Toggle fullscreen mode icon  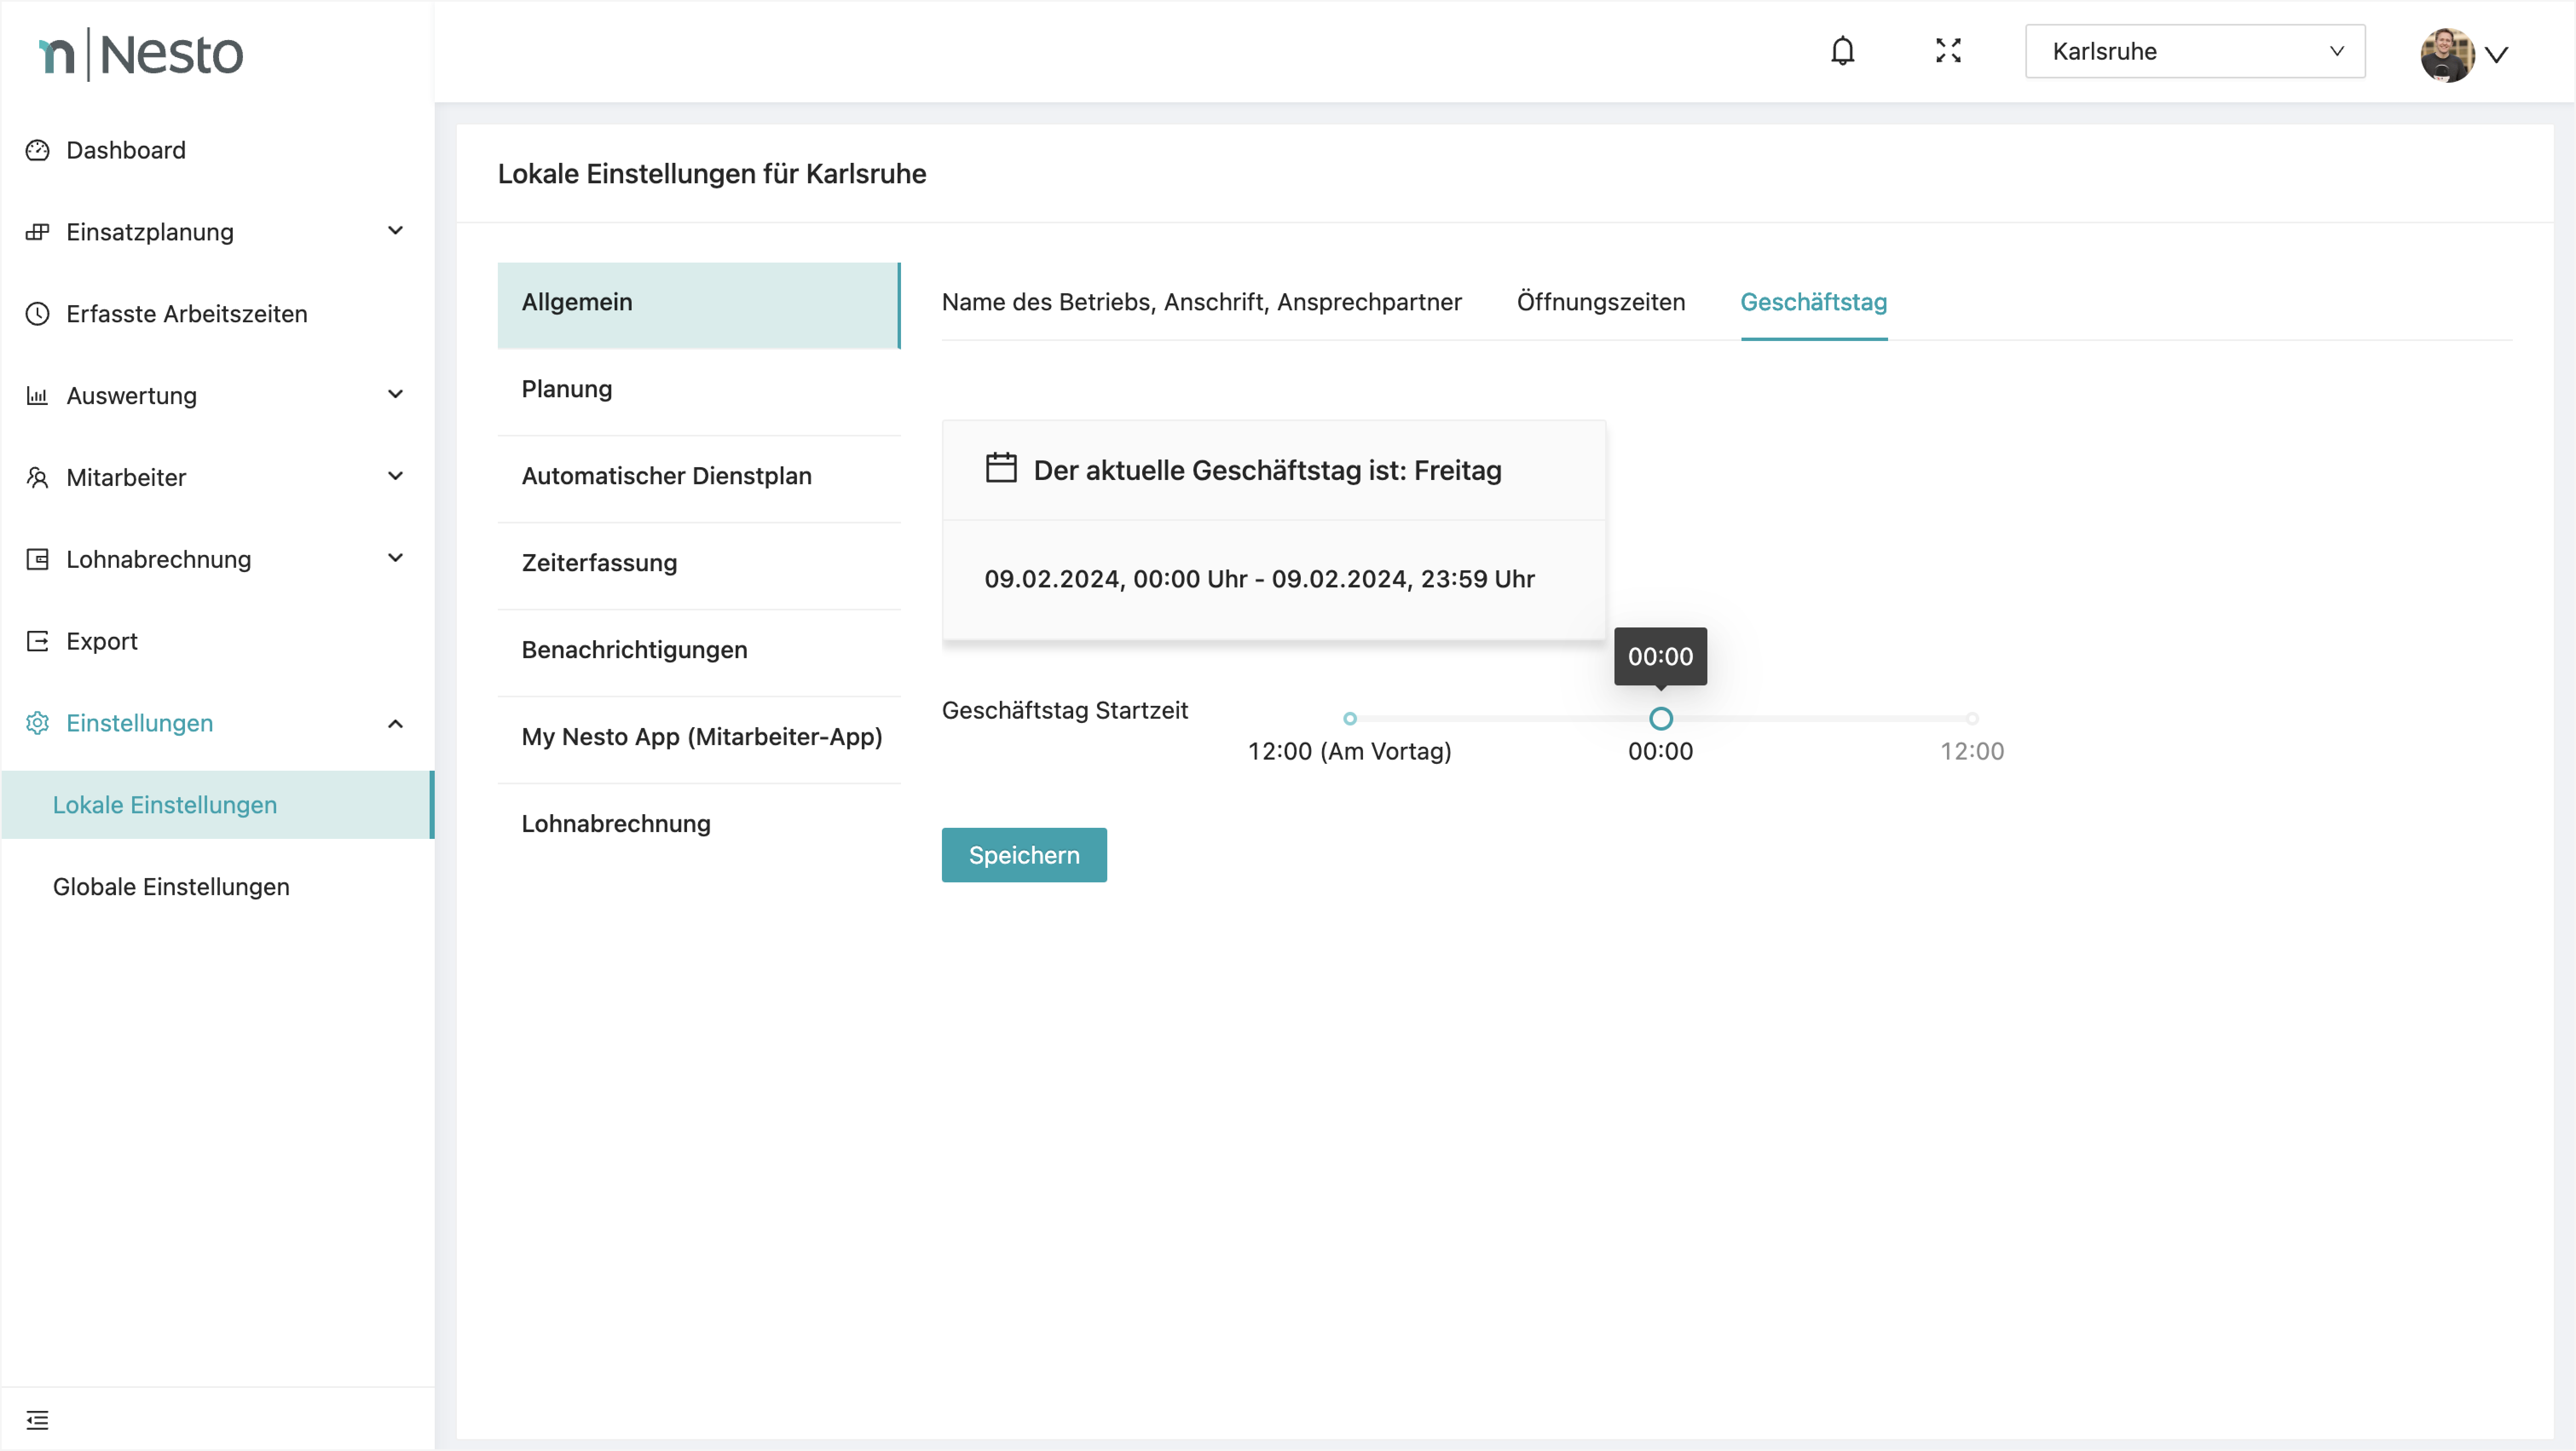(1948, 51)
